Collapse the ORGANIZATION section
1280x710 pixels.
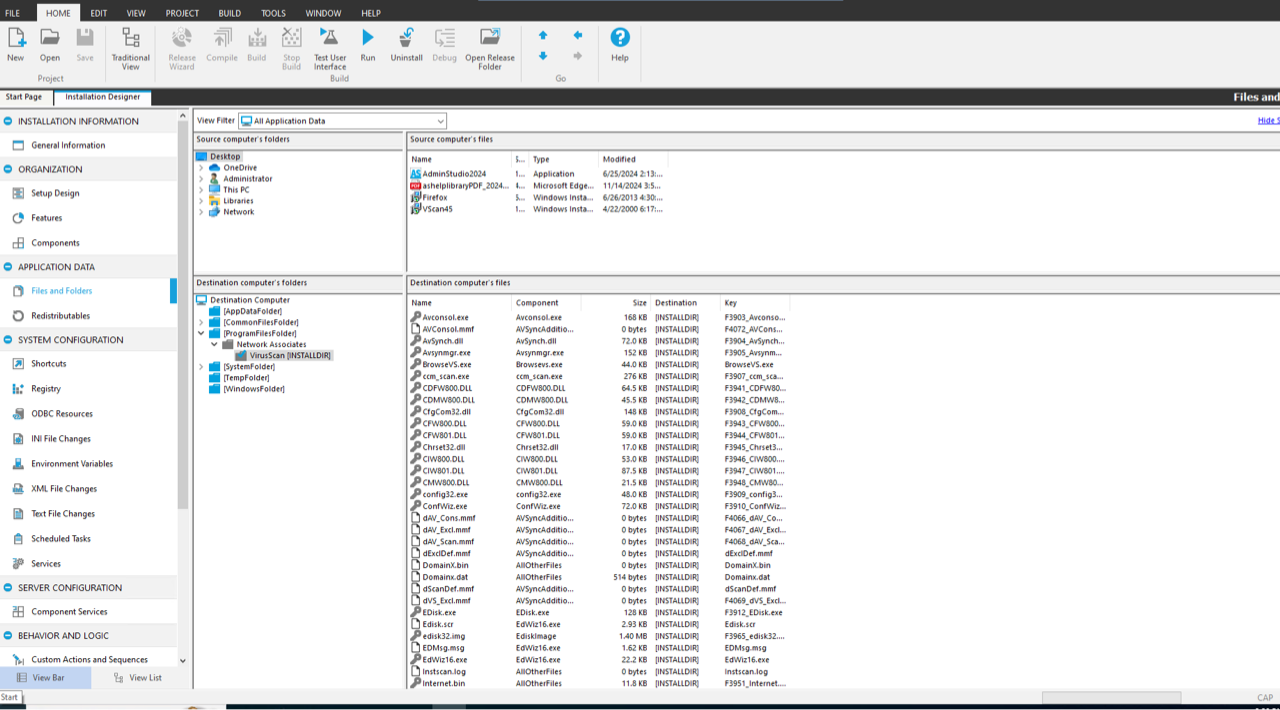coord(9,170)
